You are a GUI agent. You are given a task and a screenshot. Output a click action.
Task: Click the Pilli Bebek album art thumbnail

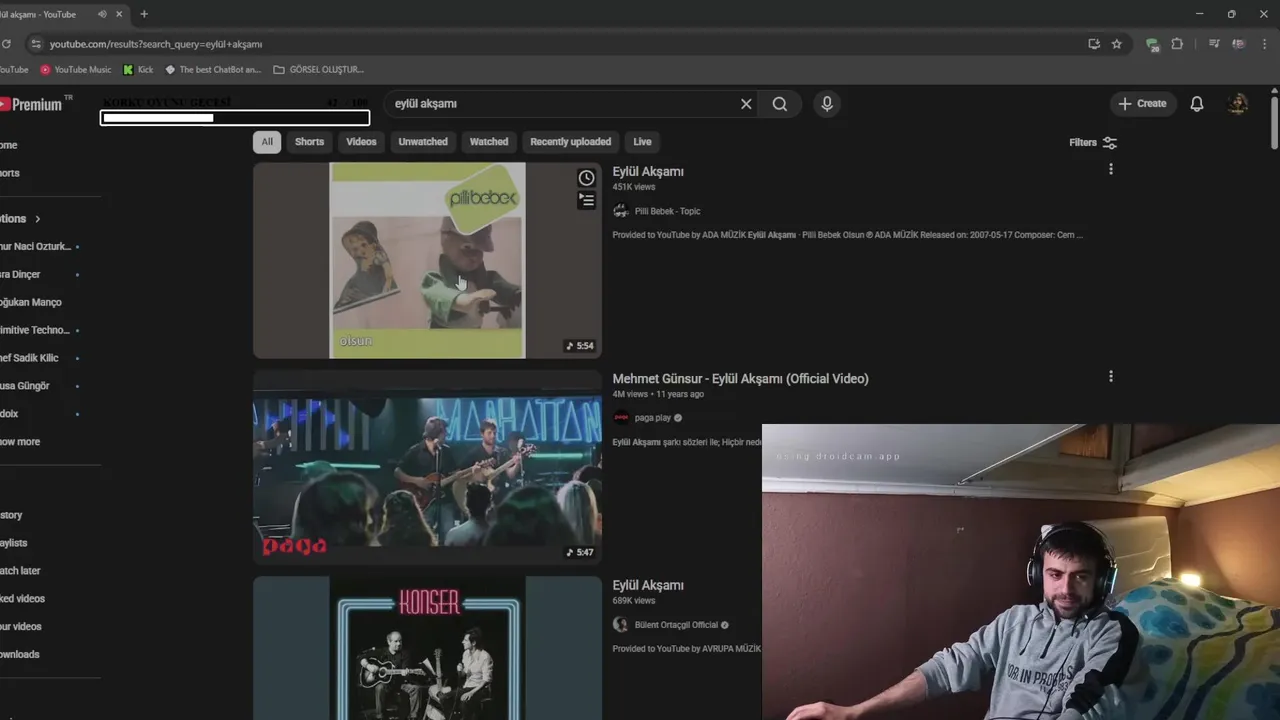(427, 260)
